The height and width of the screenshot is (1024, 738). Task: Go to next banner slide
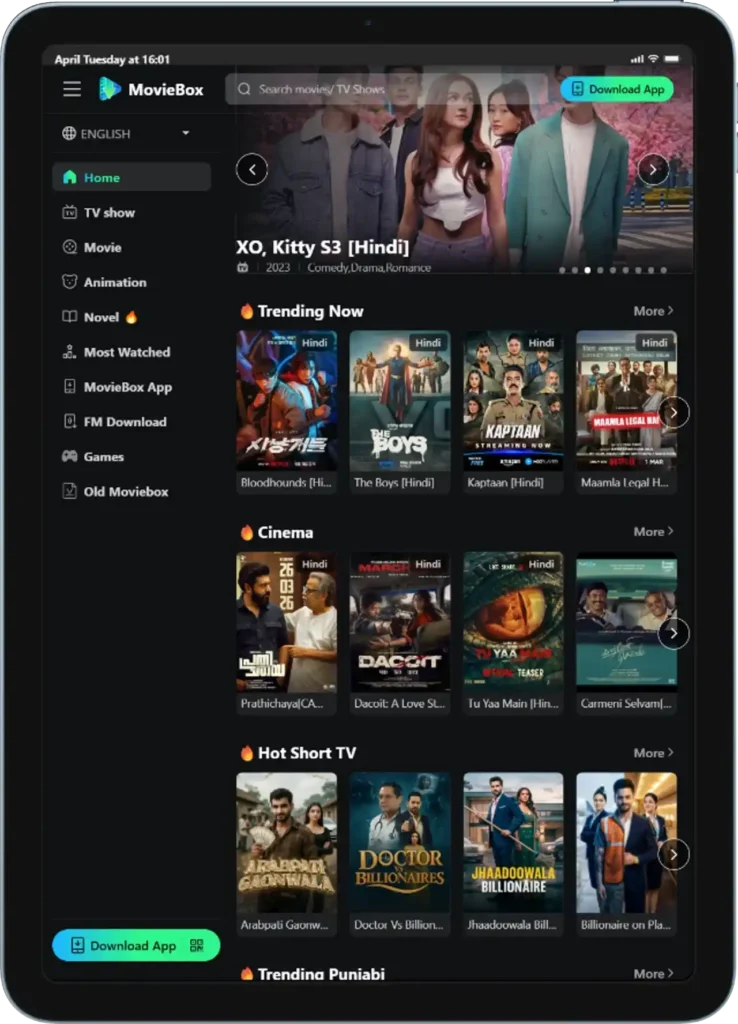[652, 170]
